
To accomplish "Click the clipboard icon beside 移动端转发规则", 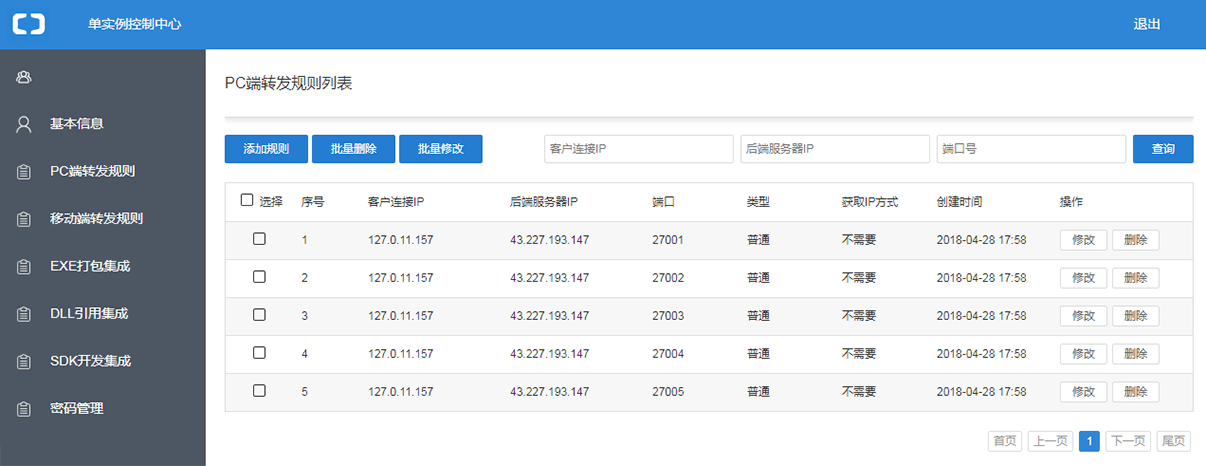I will 25,219.
